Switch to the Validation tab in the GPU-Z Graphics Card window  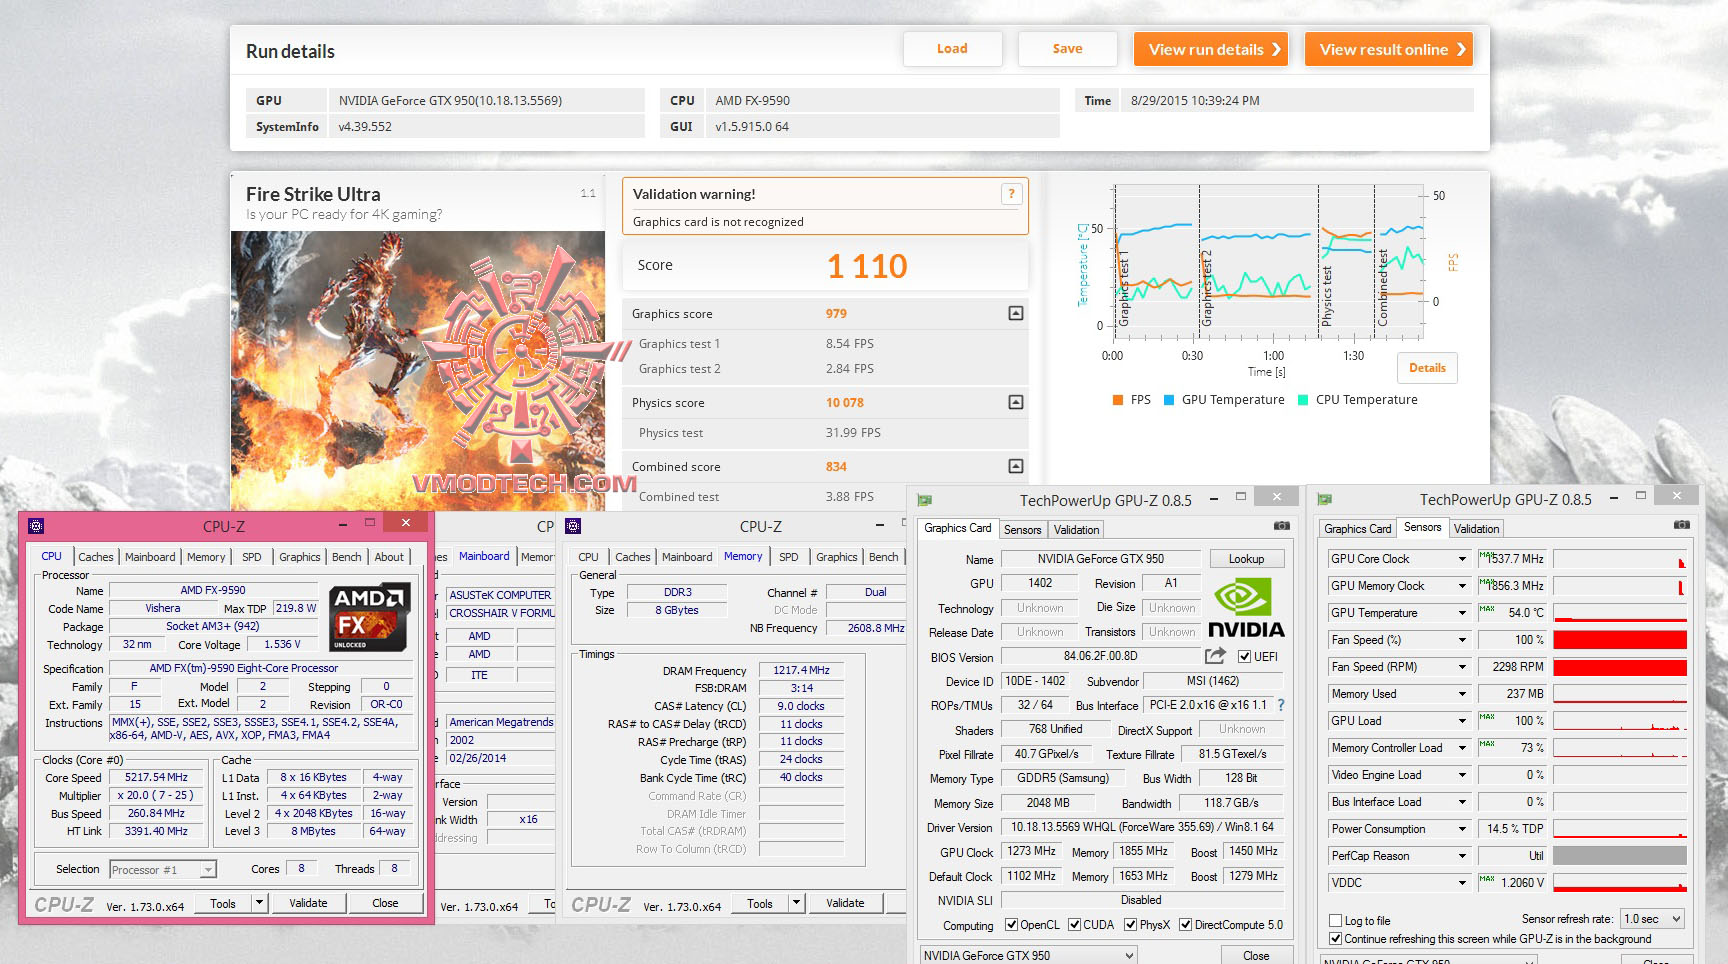pos(1076,530)
